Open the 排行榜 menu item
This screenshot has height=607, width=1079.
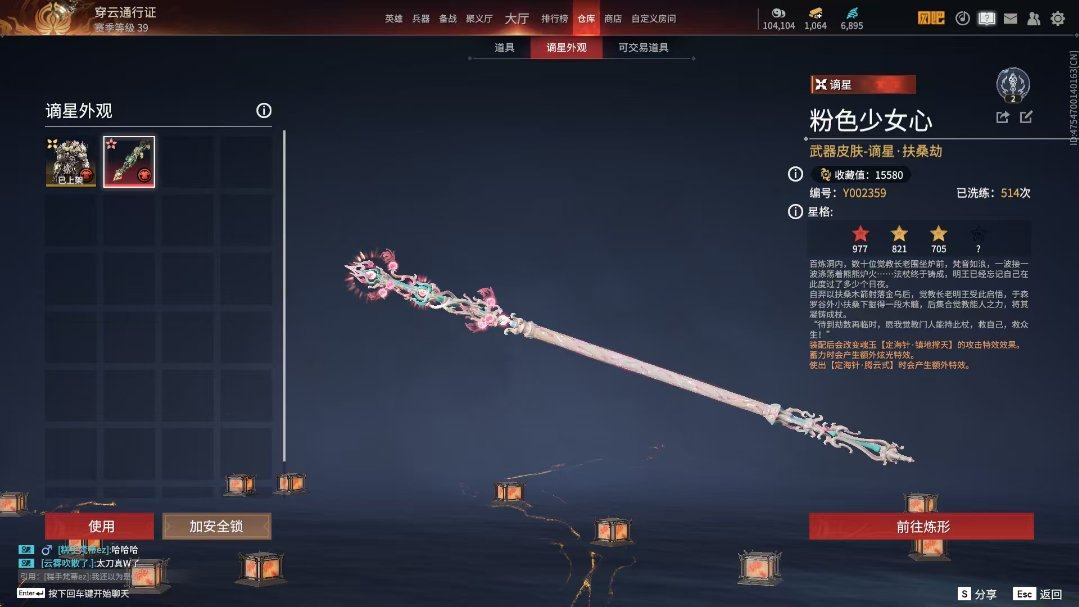coord(554,19)
